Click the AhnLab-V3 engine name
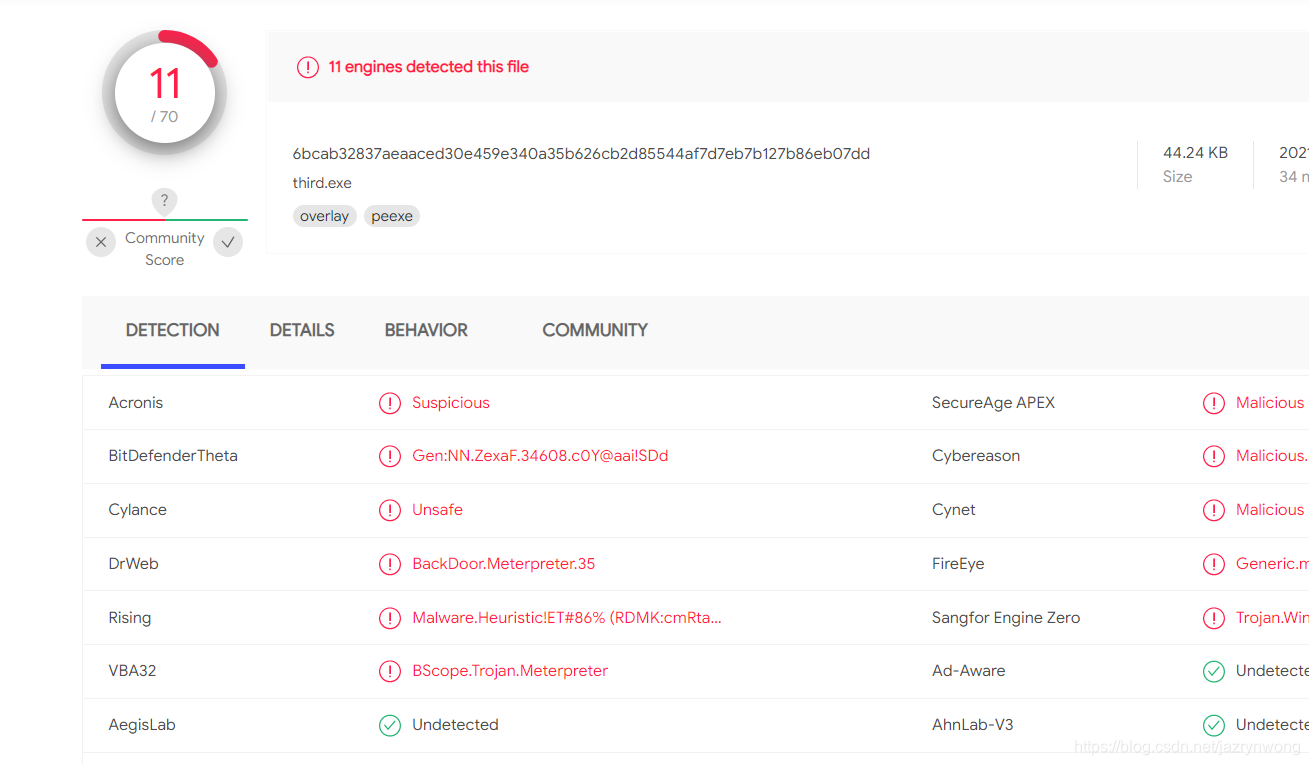This screenshot has height=765, width=1309. pyautogui.click(x=973, y=725)
